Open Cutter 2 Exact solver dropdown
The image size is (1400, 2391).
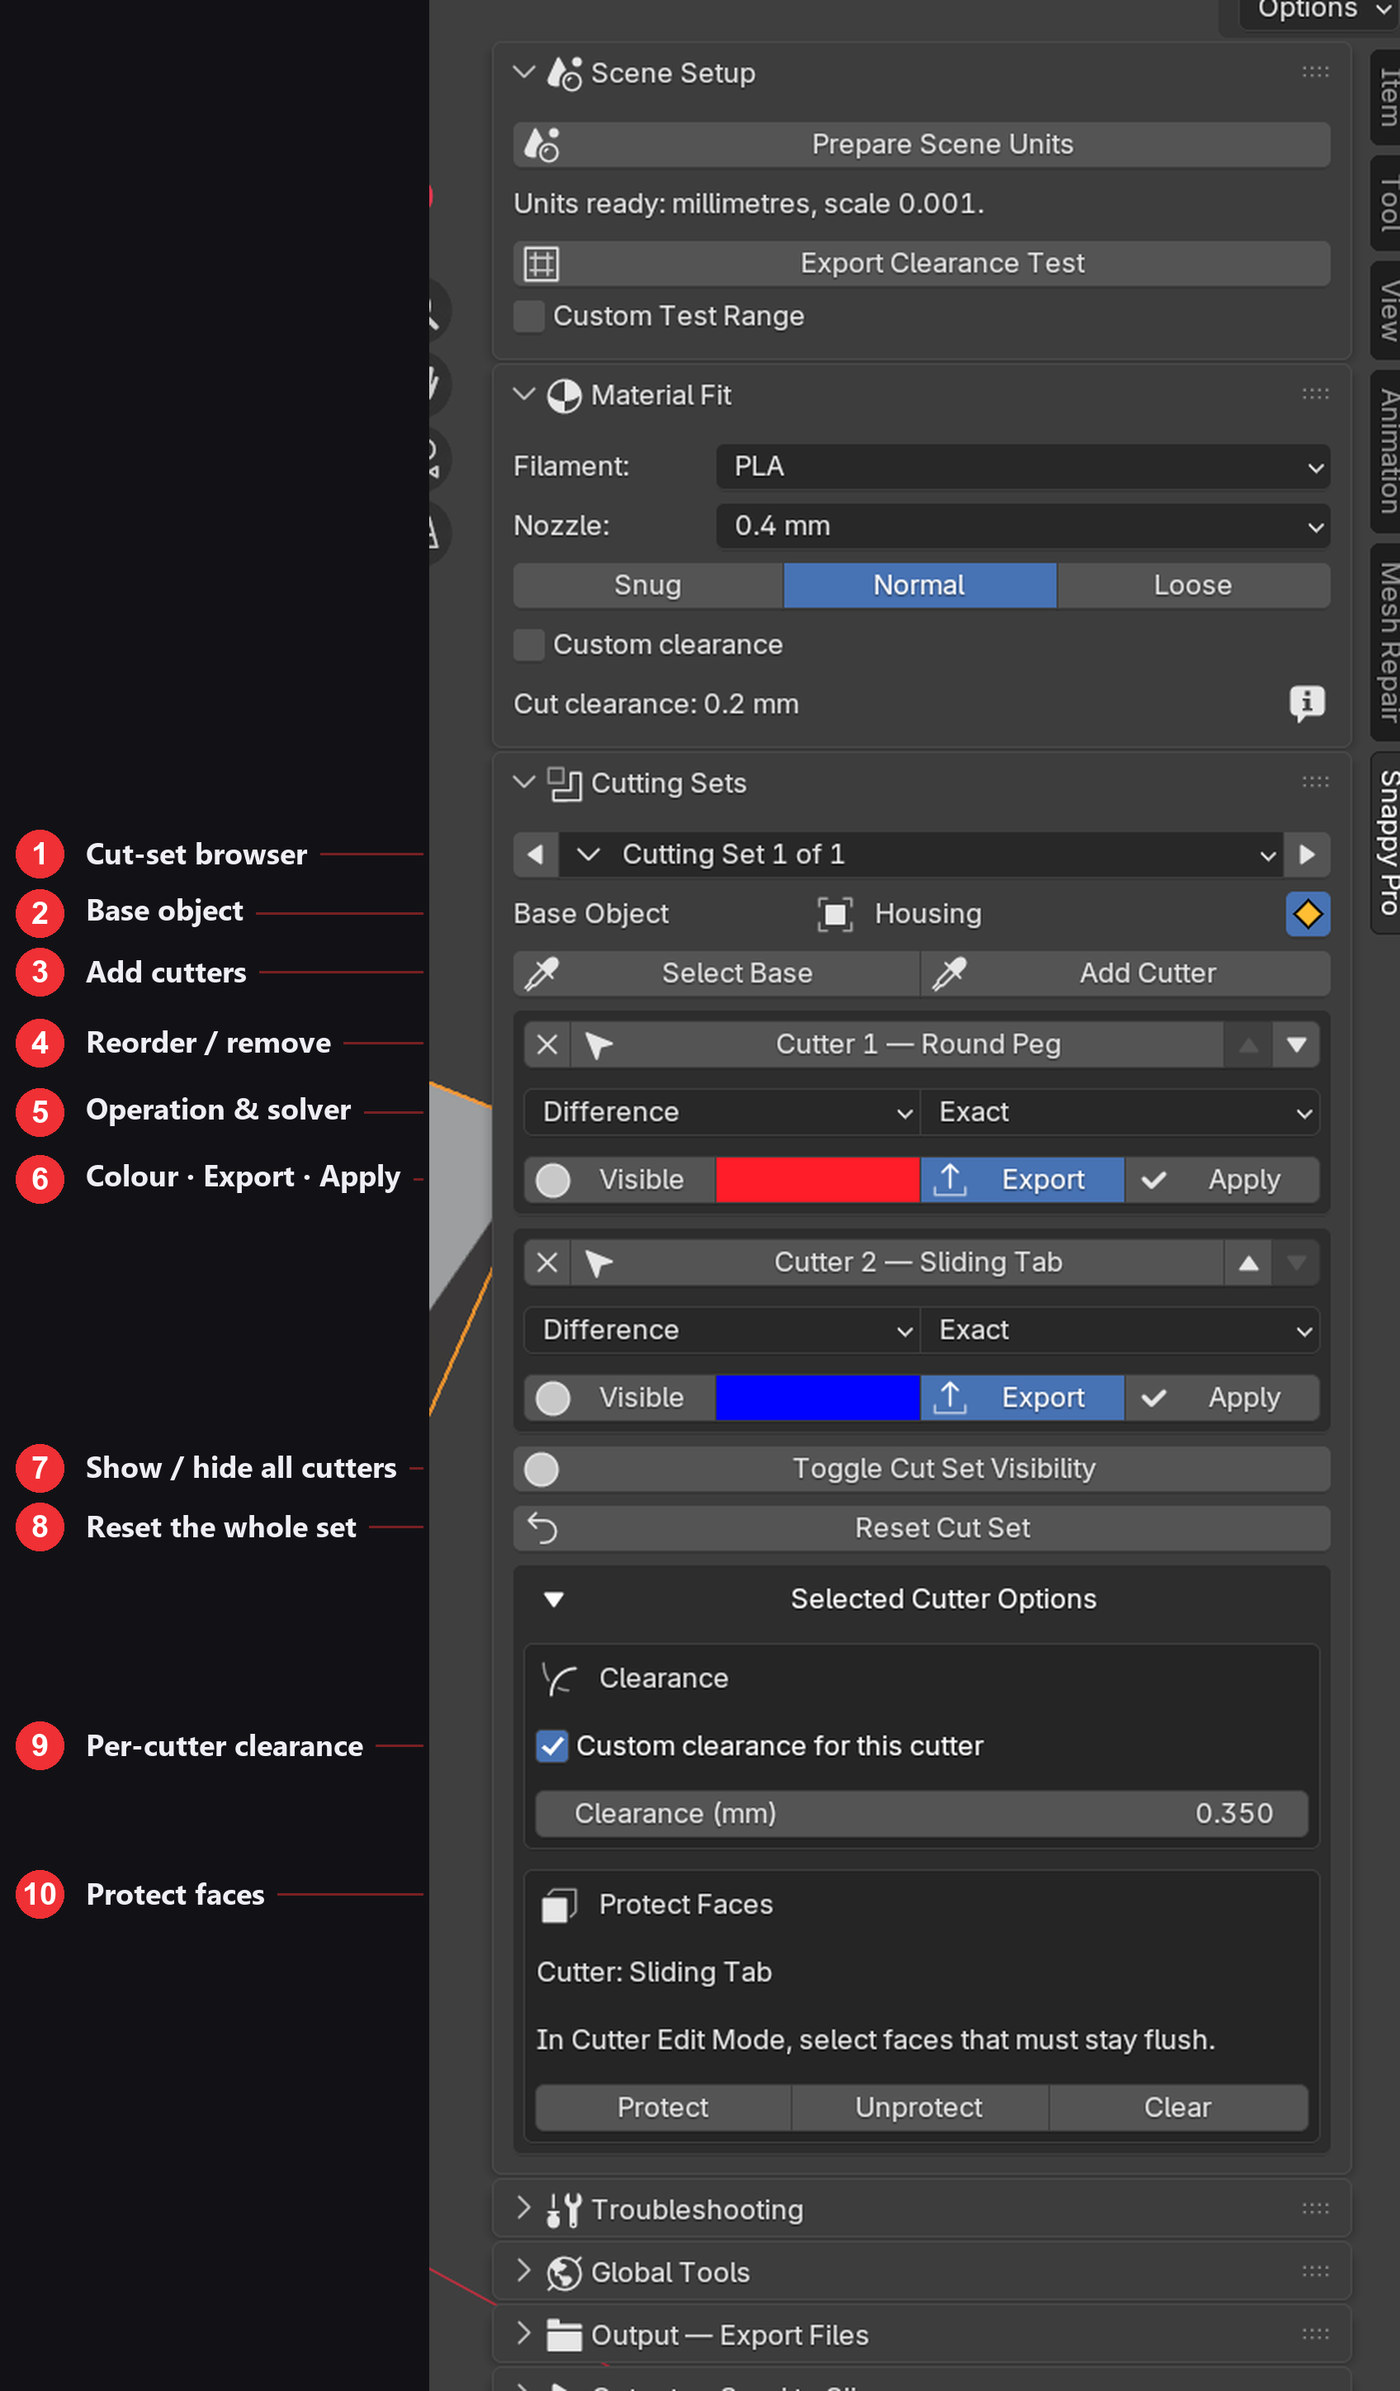tap(1120, 1331)
